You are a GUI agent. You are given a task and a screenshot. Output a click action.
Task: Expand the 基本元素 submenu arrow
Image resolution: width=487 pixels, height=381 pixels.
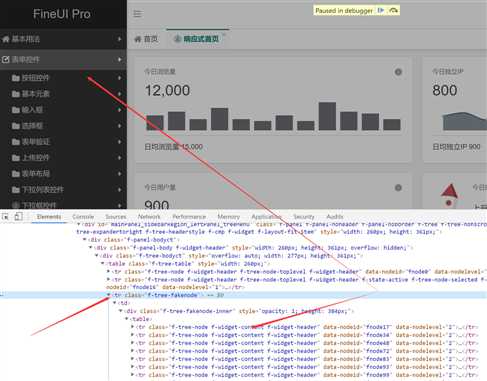tap(119, 94)
